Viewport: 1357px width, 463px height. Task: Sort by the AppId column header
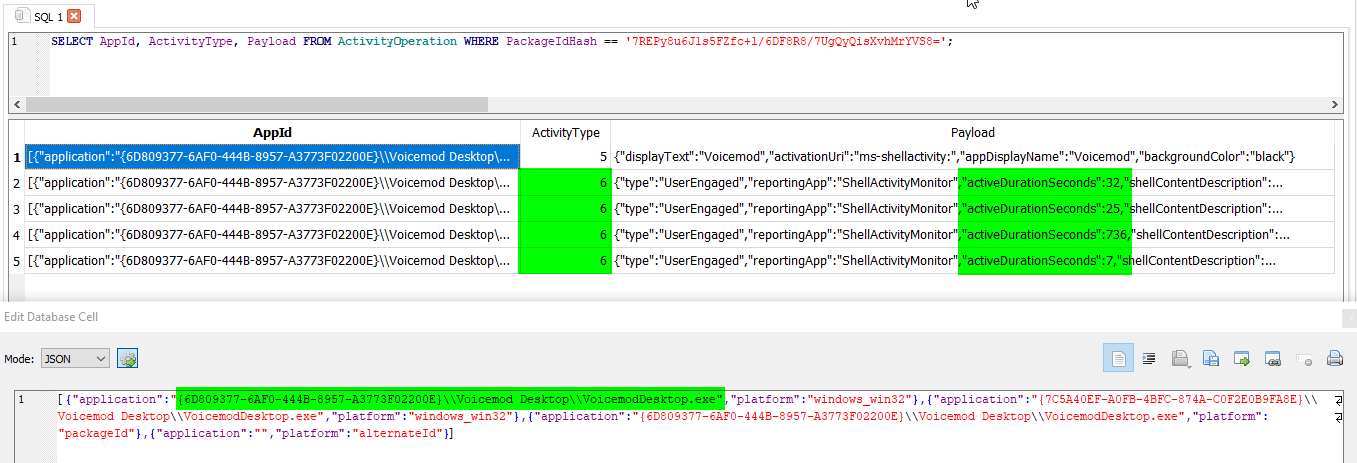[272, 132]
